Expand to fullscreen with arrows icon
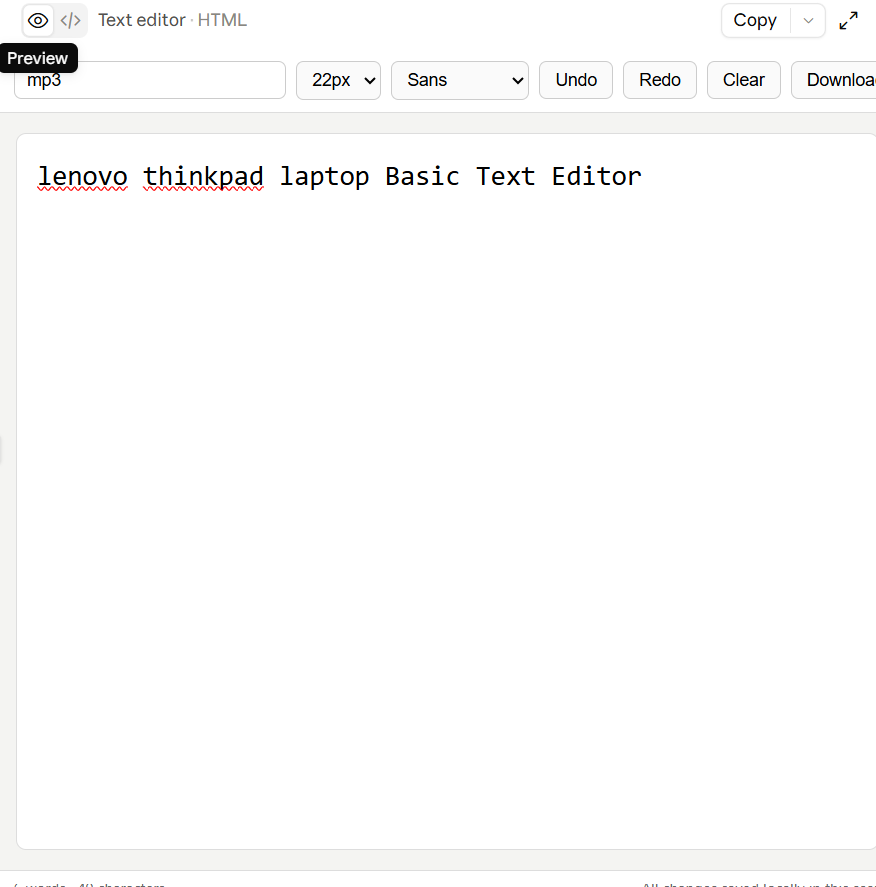The width and height of the screenshot is (876, 887). click(848, 21)
